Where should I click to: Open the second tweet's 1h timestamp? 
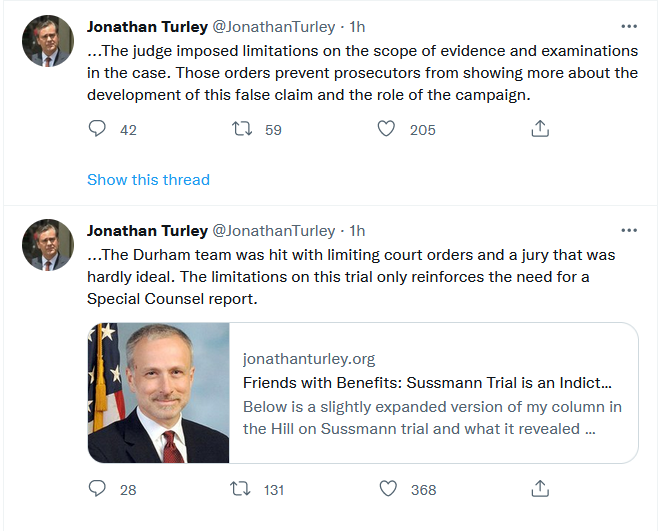point(356,231)
